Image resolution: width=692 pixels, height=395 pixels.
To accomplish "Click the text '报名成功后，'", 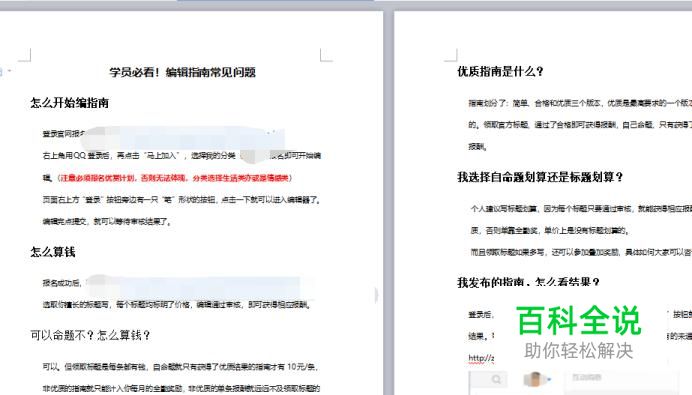I will [x=62, y=283].
